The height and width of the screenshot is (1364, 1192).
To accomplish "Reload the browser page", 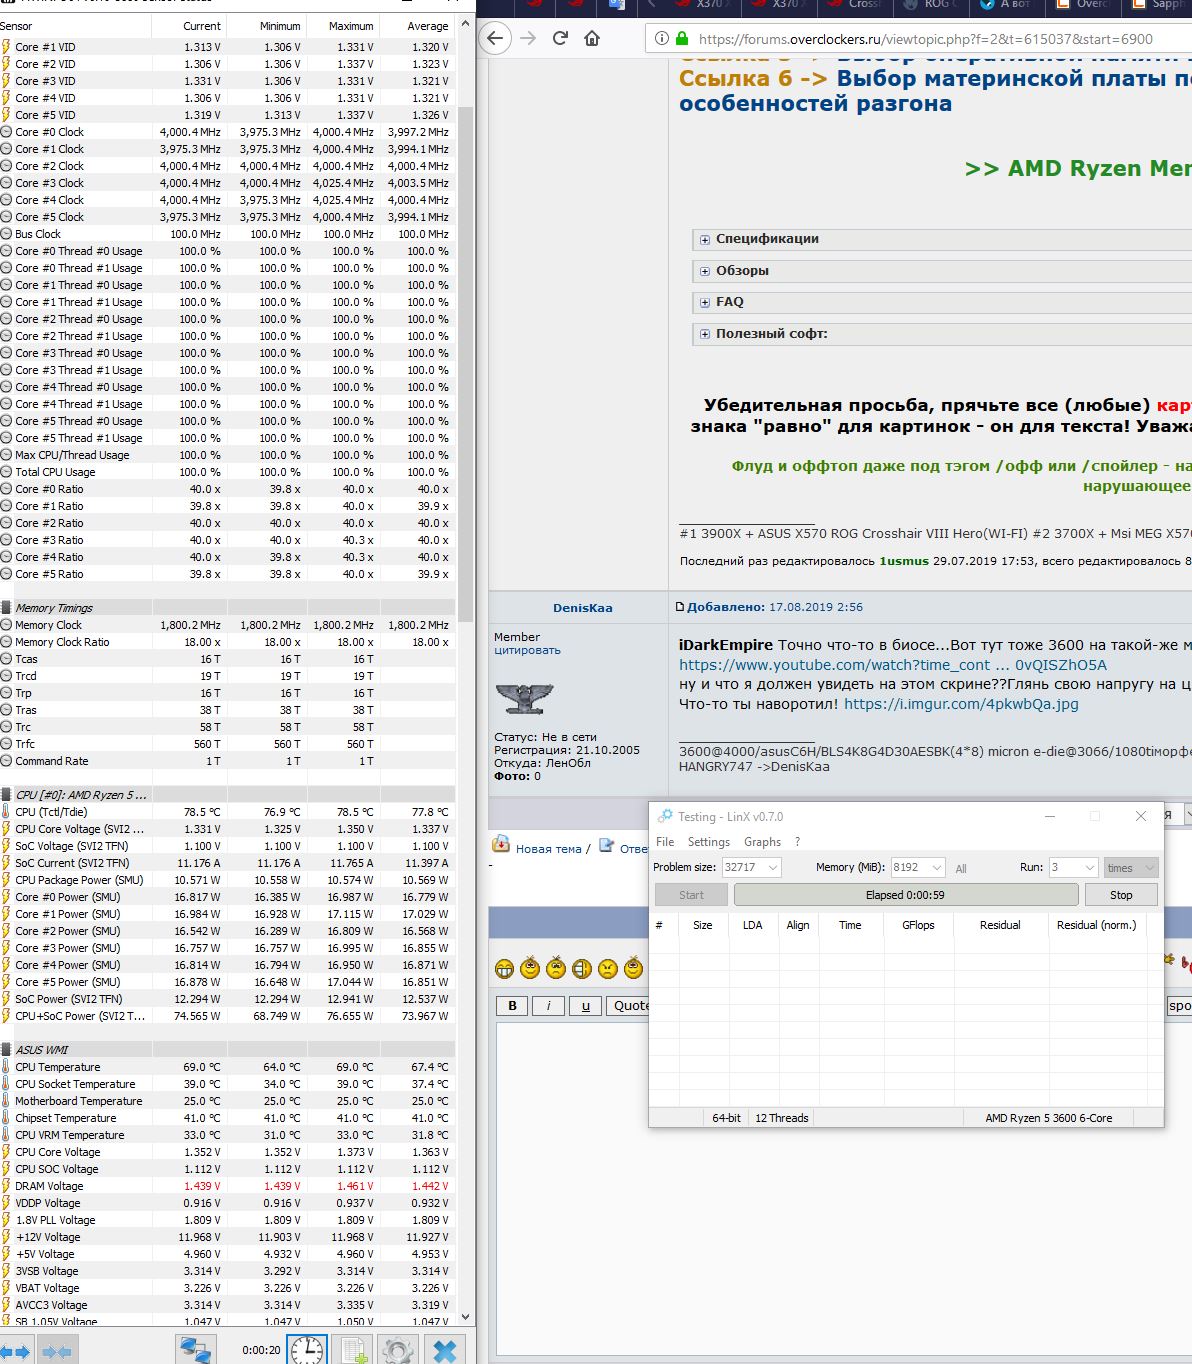I will coord(560,39).
